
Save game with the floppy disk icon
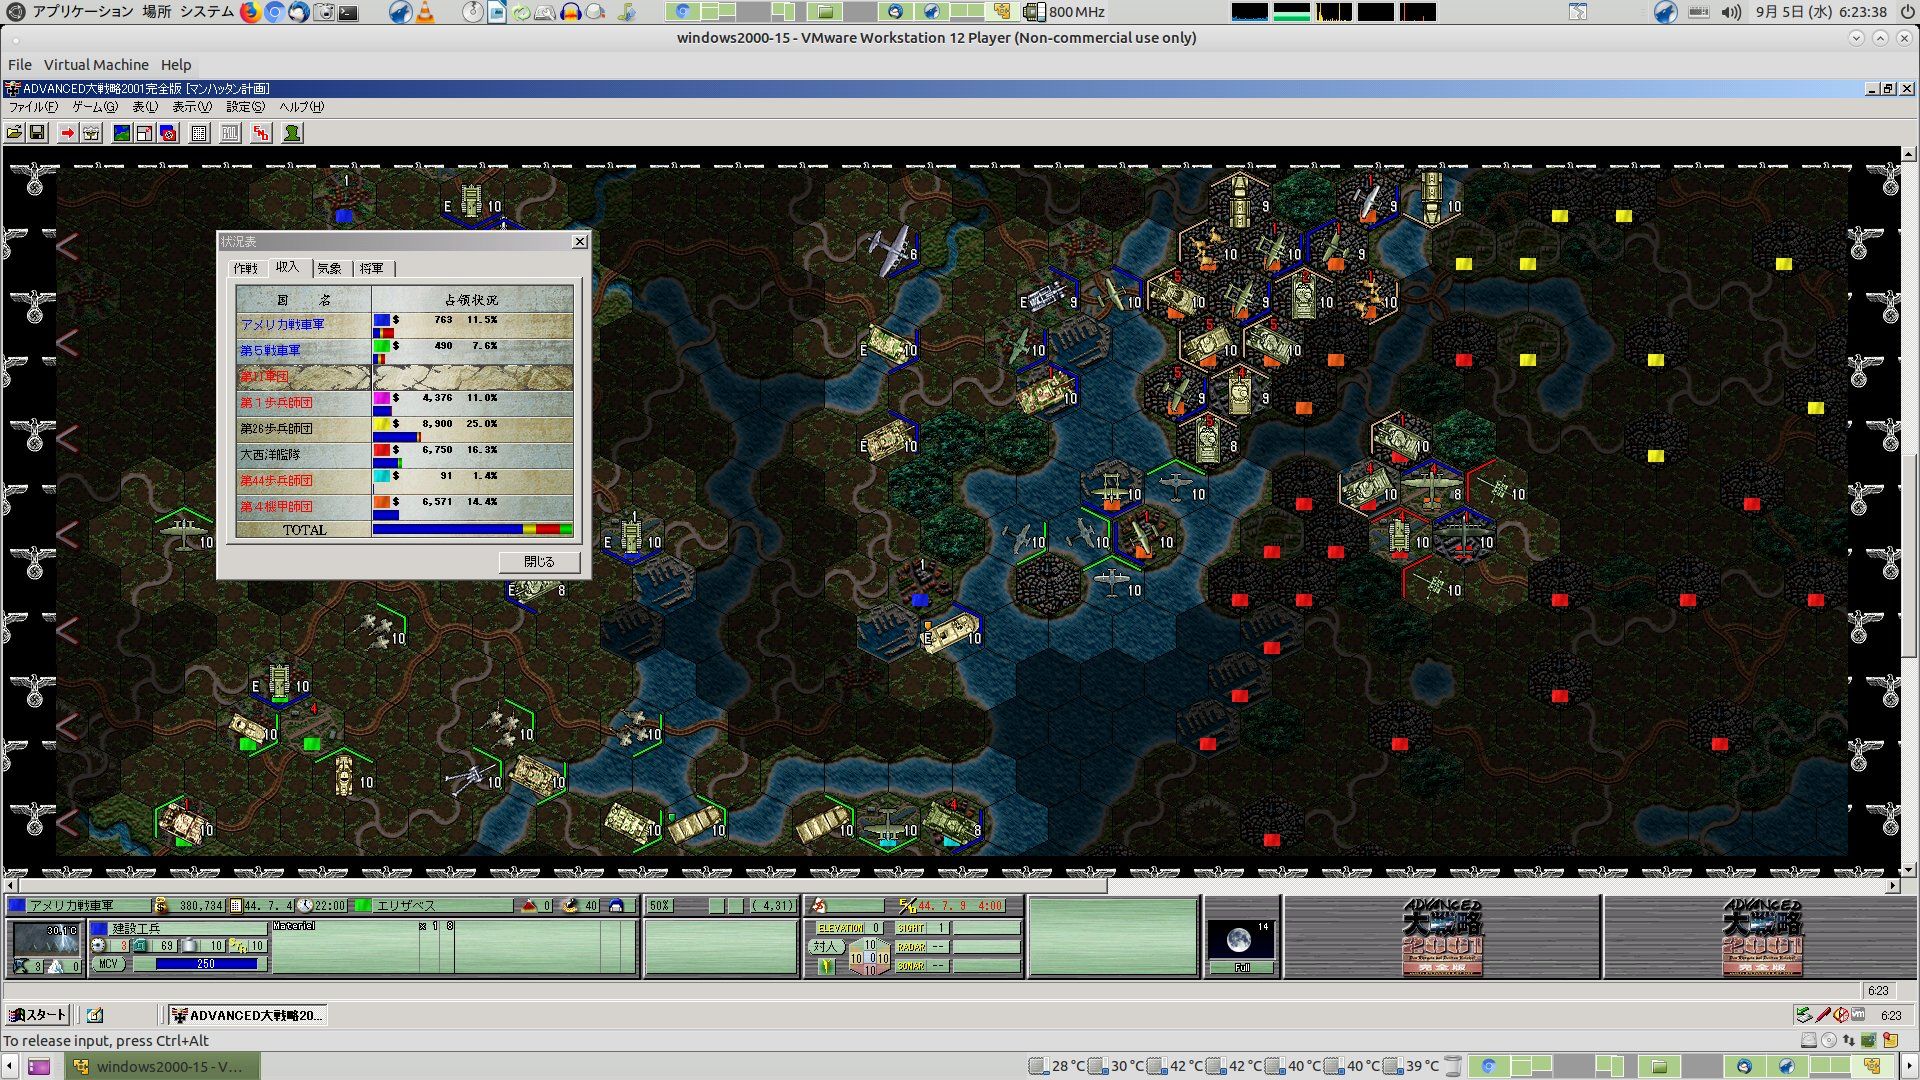[x=37, y=133]
